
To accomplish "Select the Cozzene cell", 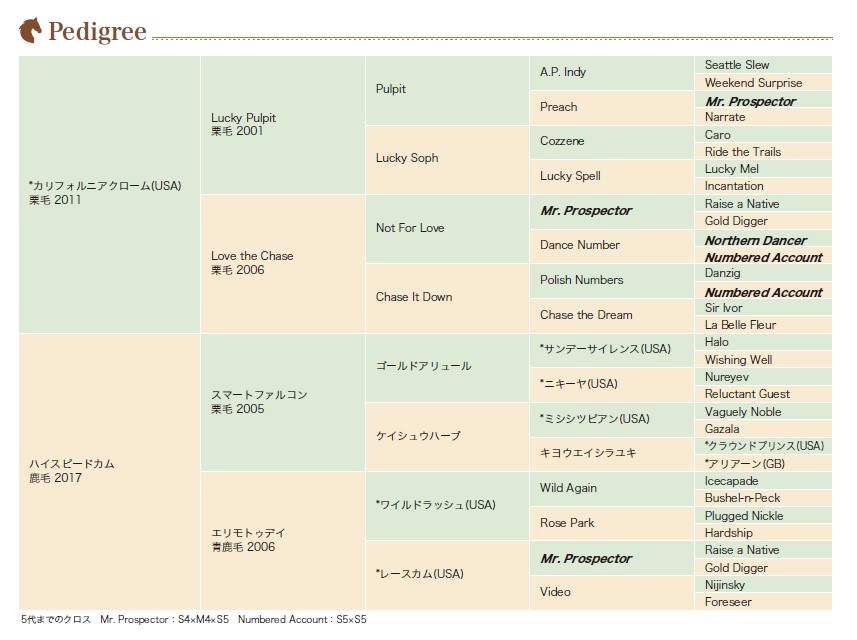I will tap(612, 142).
